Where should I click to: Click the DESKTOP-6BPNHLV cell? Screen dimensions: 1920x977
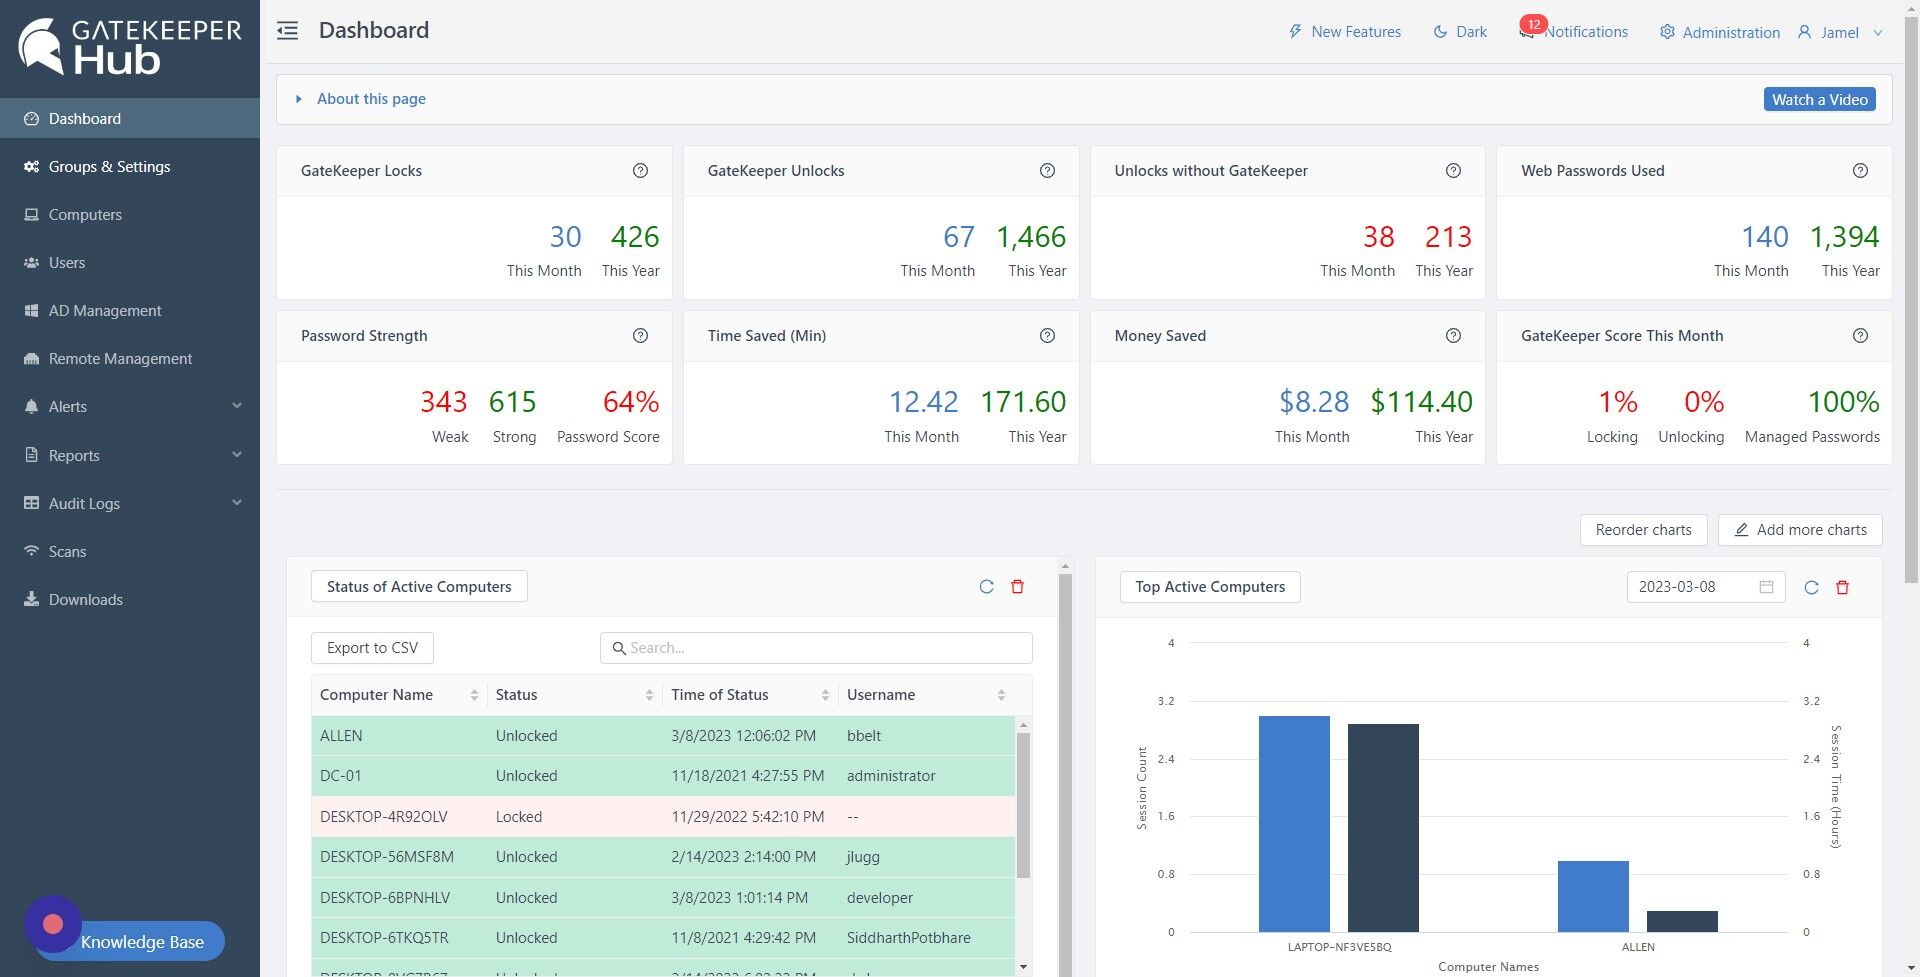point(399,898)
